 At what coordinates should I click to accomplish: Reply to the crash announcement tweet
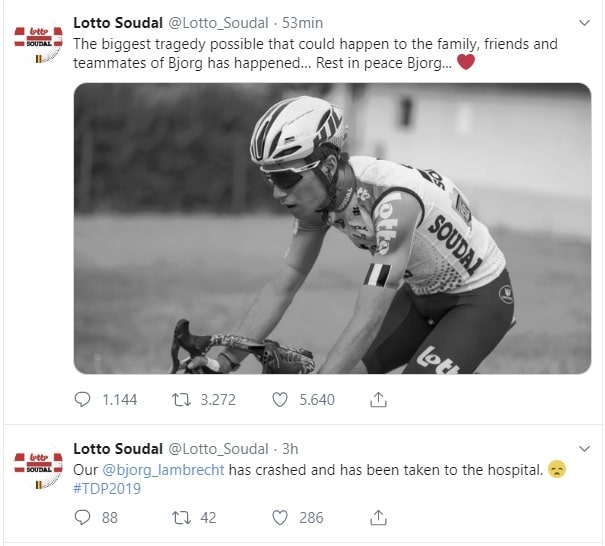tap(83, 517)
